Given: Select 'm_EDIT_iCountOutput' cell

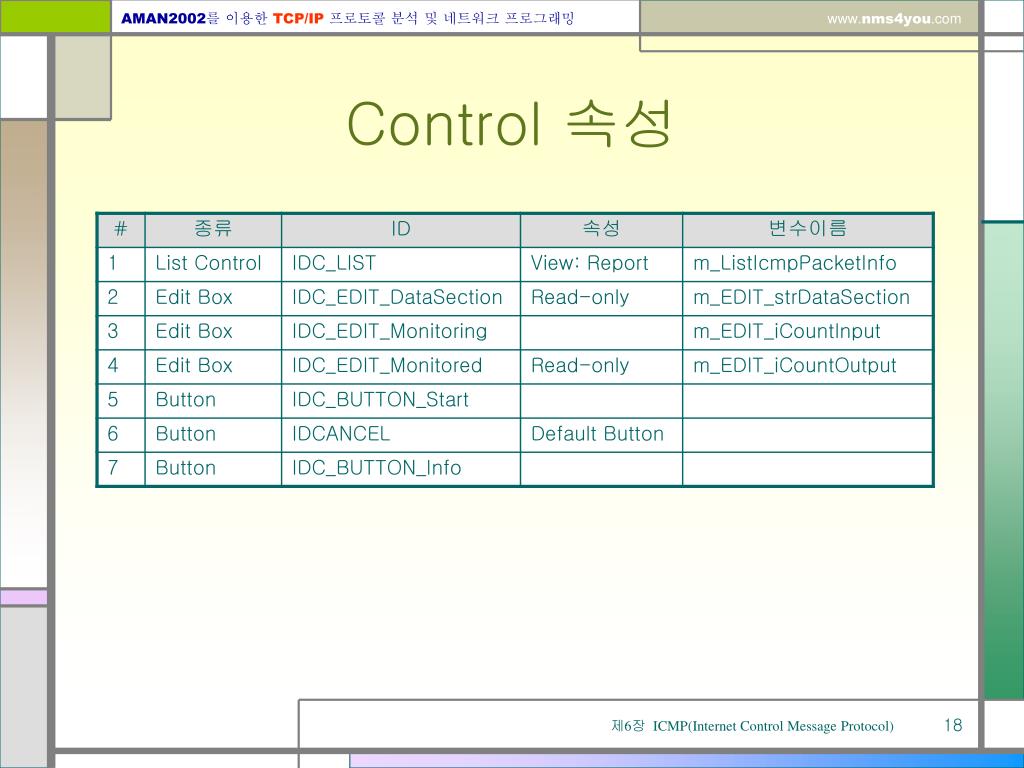Looking at the screenshot, I should tap(807, 365).
